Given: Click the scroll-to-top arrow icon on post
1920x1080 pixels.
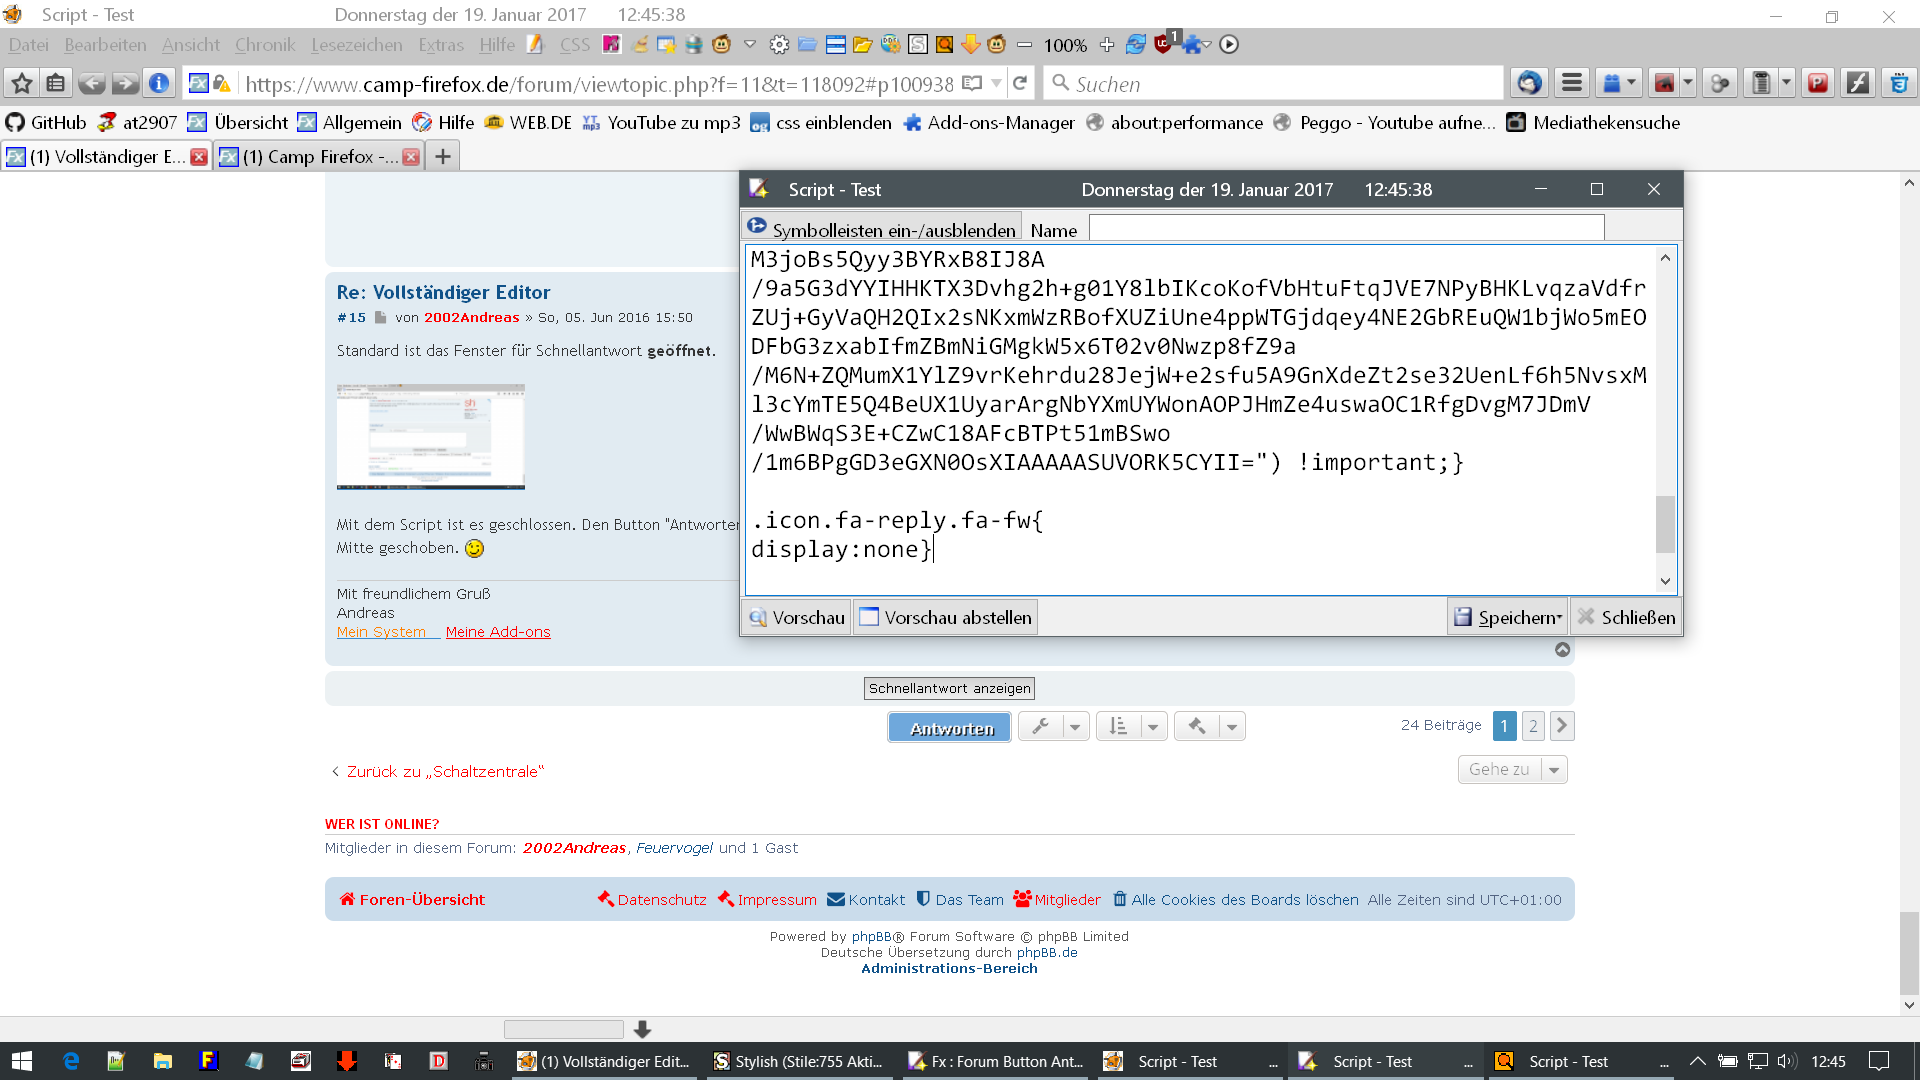Looking at the screenshot, I should click(1562, 650).
